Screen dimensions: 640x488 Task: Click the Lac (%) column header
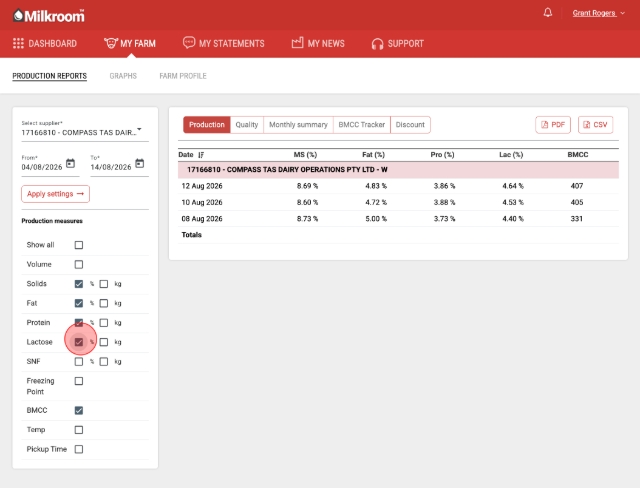point(511,155)
